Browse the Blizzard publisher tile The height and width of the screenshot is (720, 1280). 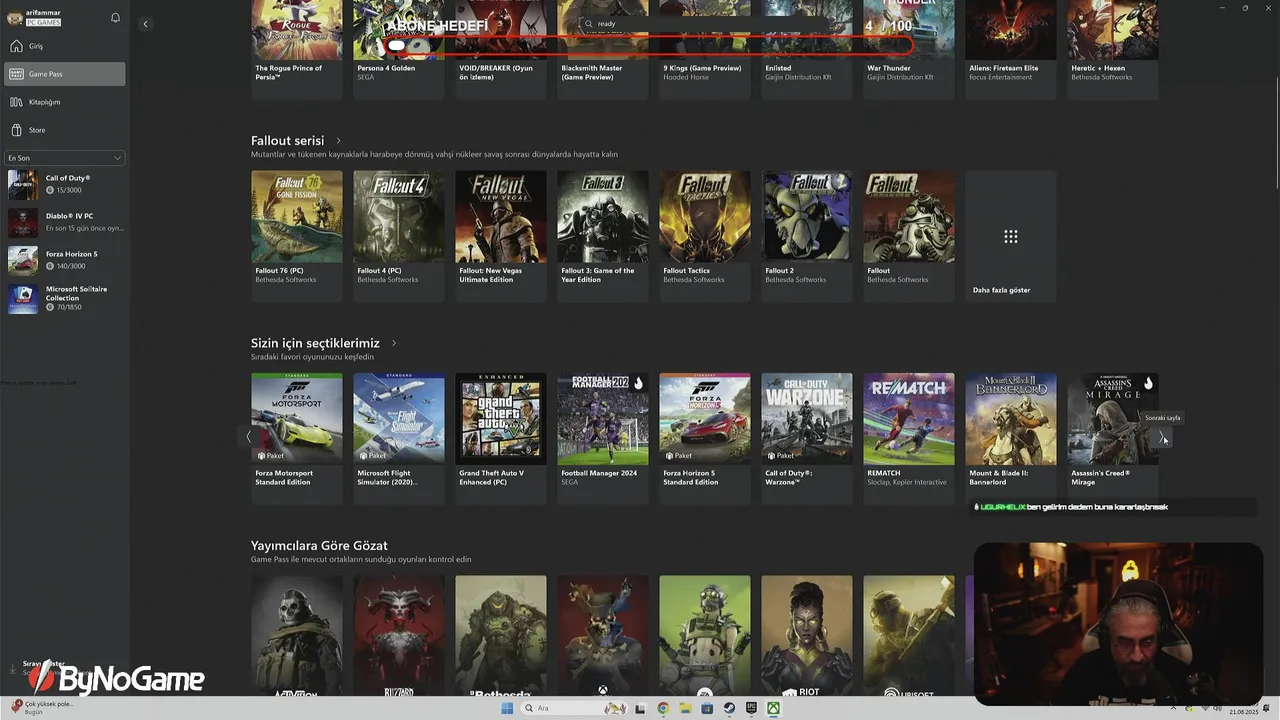(398, 636)
